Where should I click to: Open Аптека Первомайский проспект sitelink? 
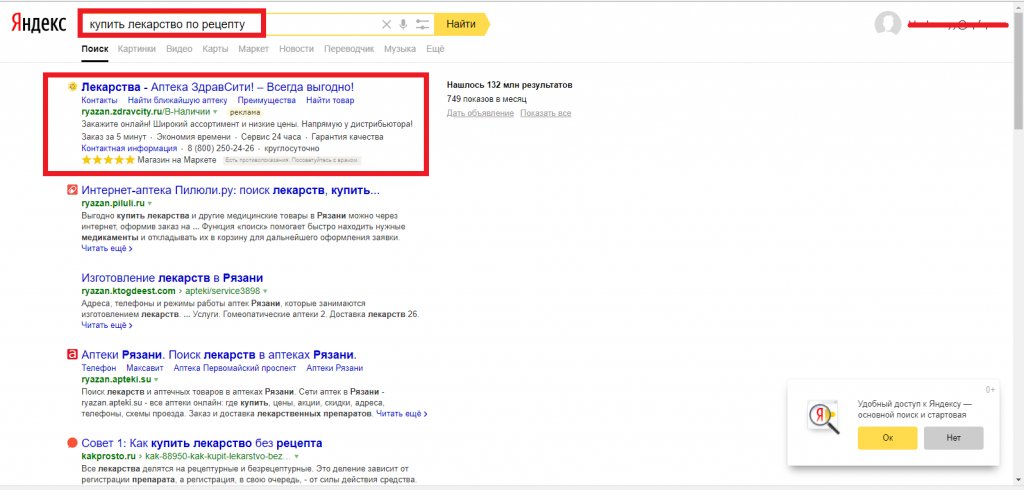235,368
